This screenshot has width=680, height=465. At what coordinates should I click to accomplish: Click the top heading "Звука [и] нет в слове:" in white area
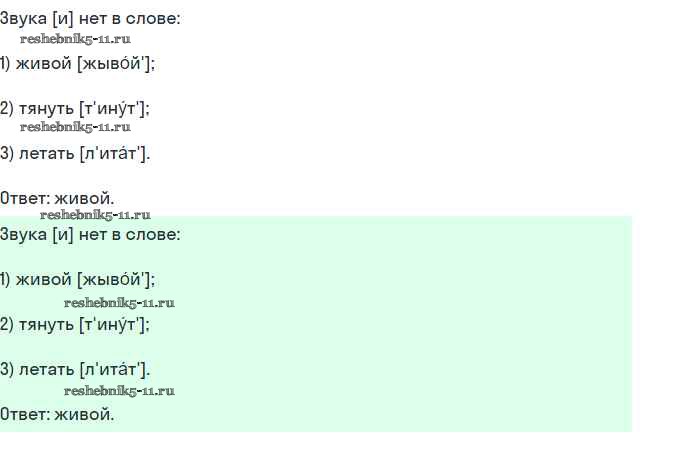coord(90,18)
